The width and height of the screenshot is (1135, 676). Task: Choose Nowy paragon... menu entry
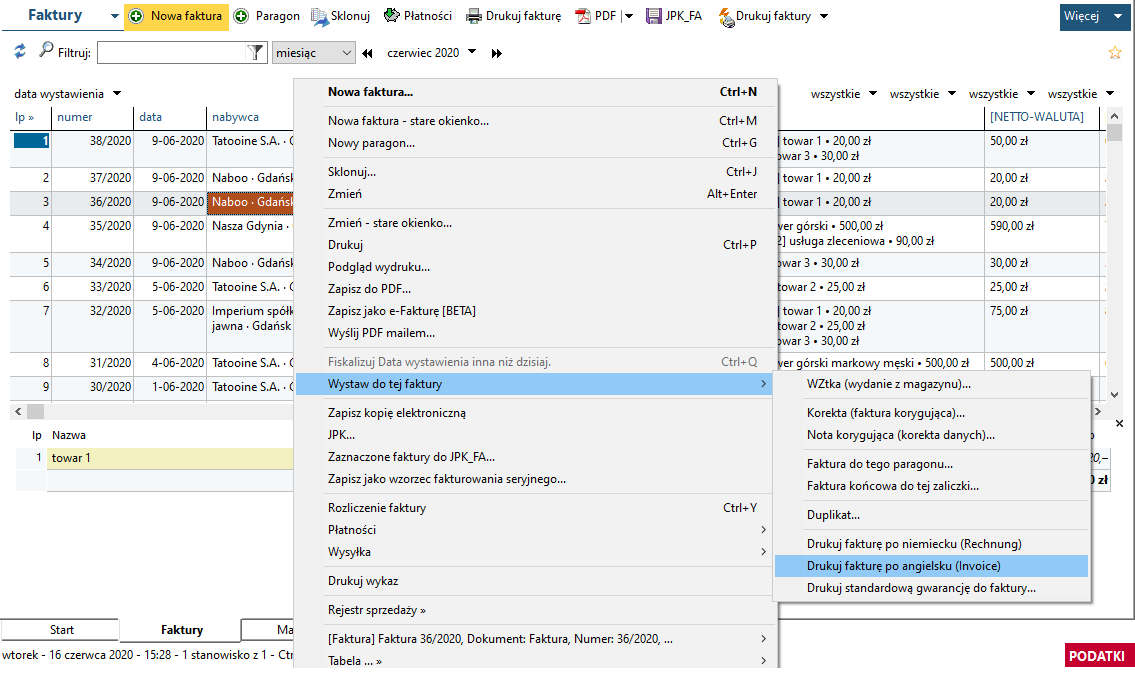[536, 143]
